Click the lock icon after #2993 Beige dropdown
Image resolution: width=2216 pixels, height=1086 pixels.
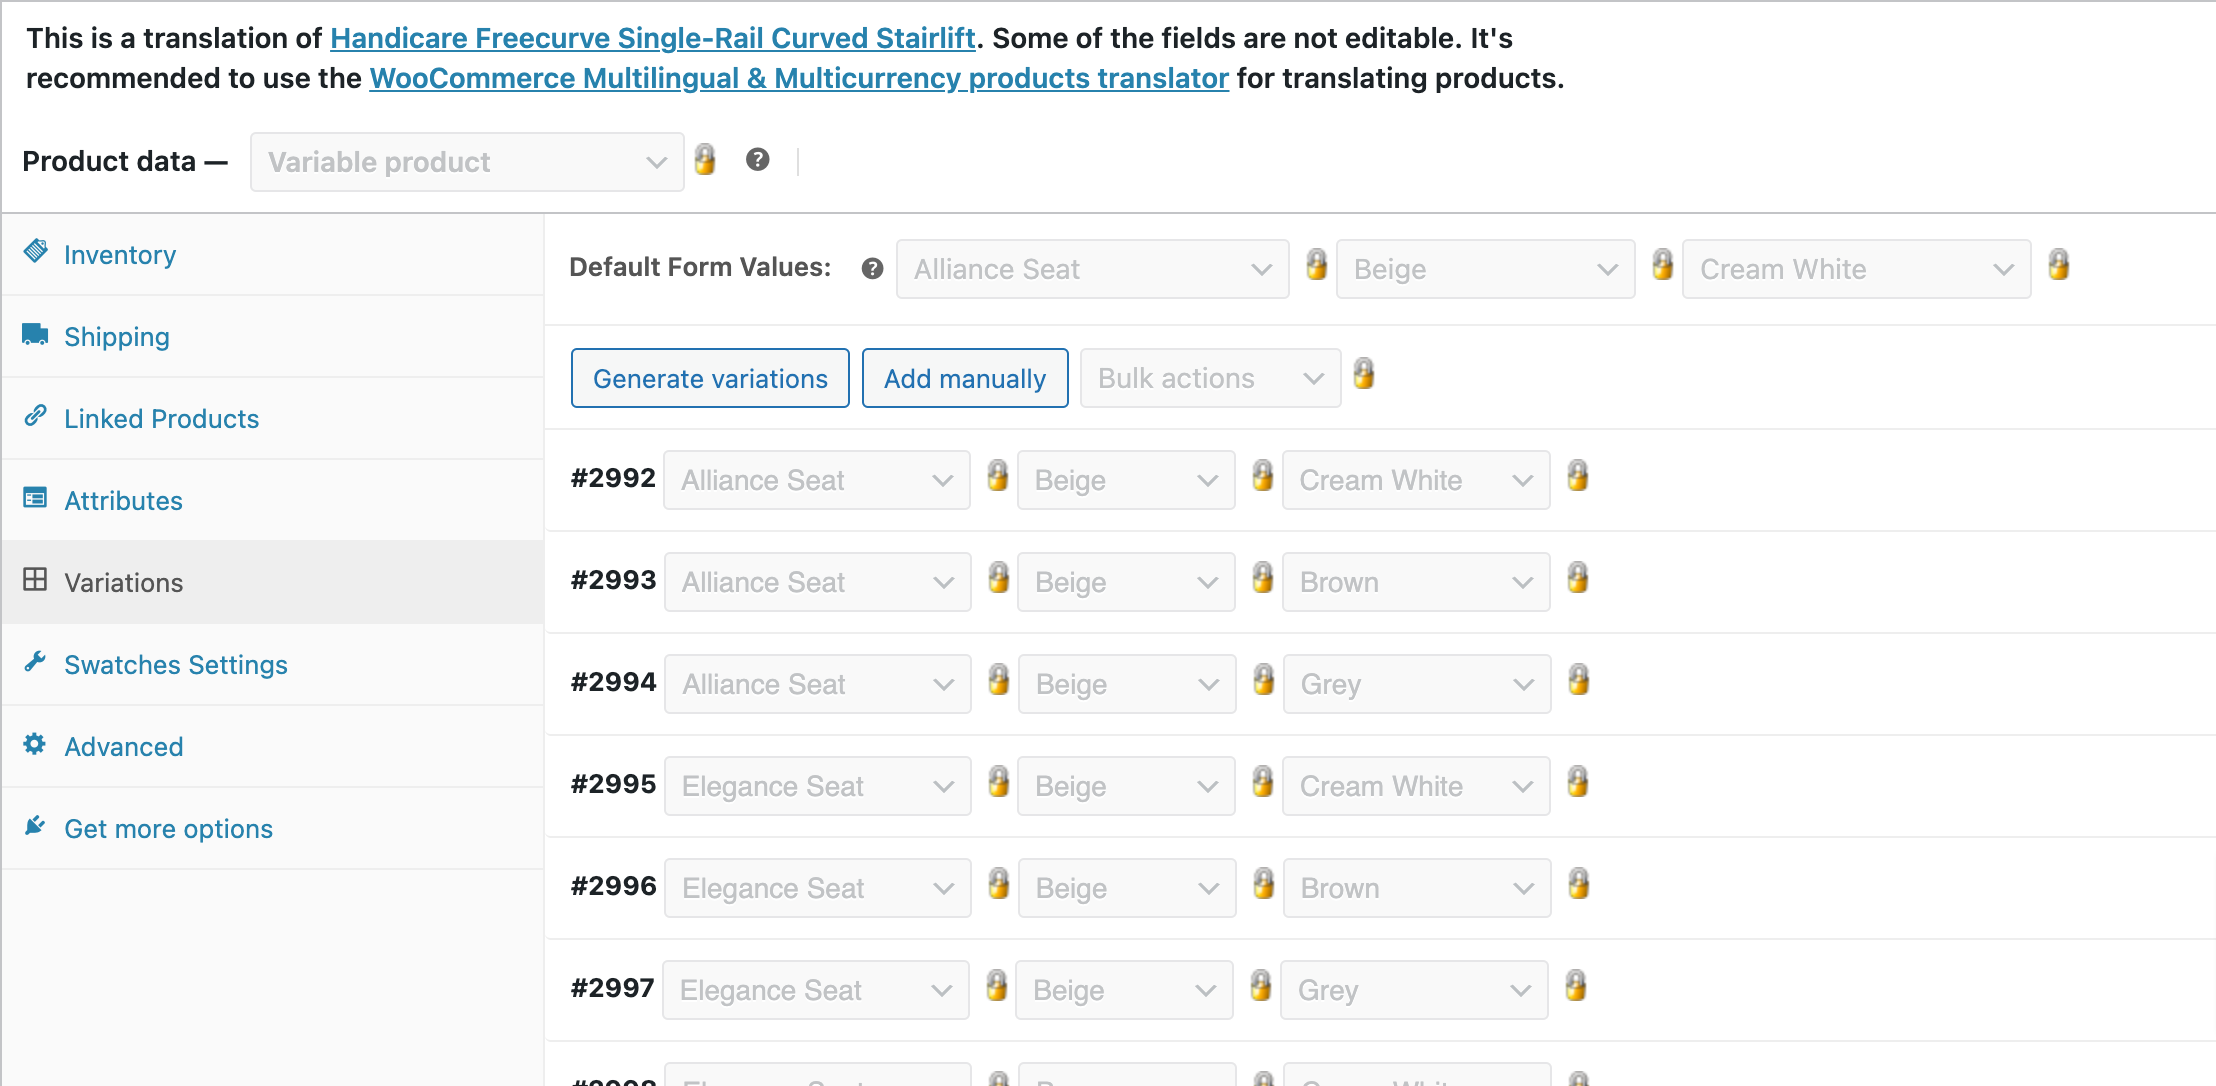pos(1263,577)
